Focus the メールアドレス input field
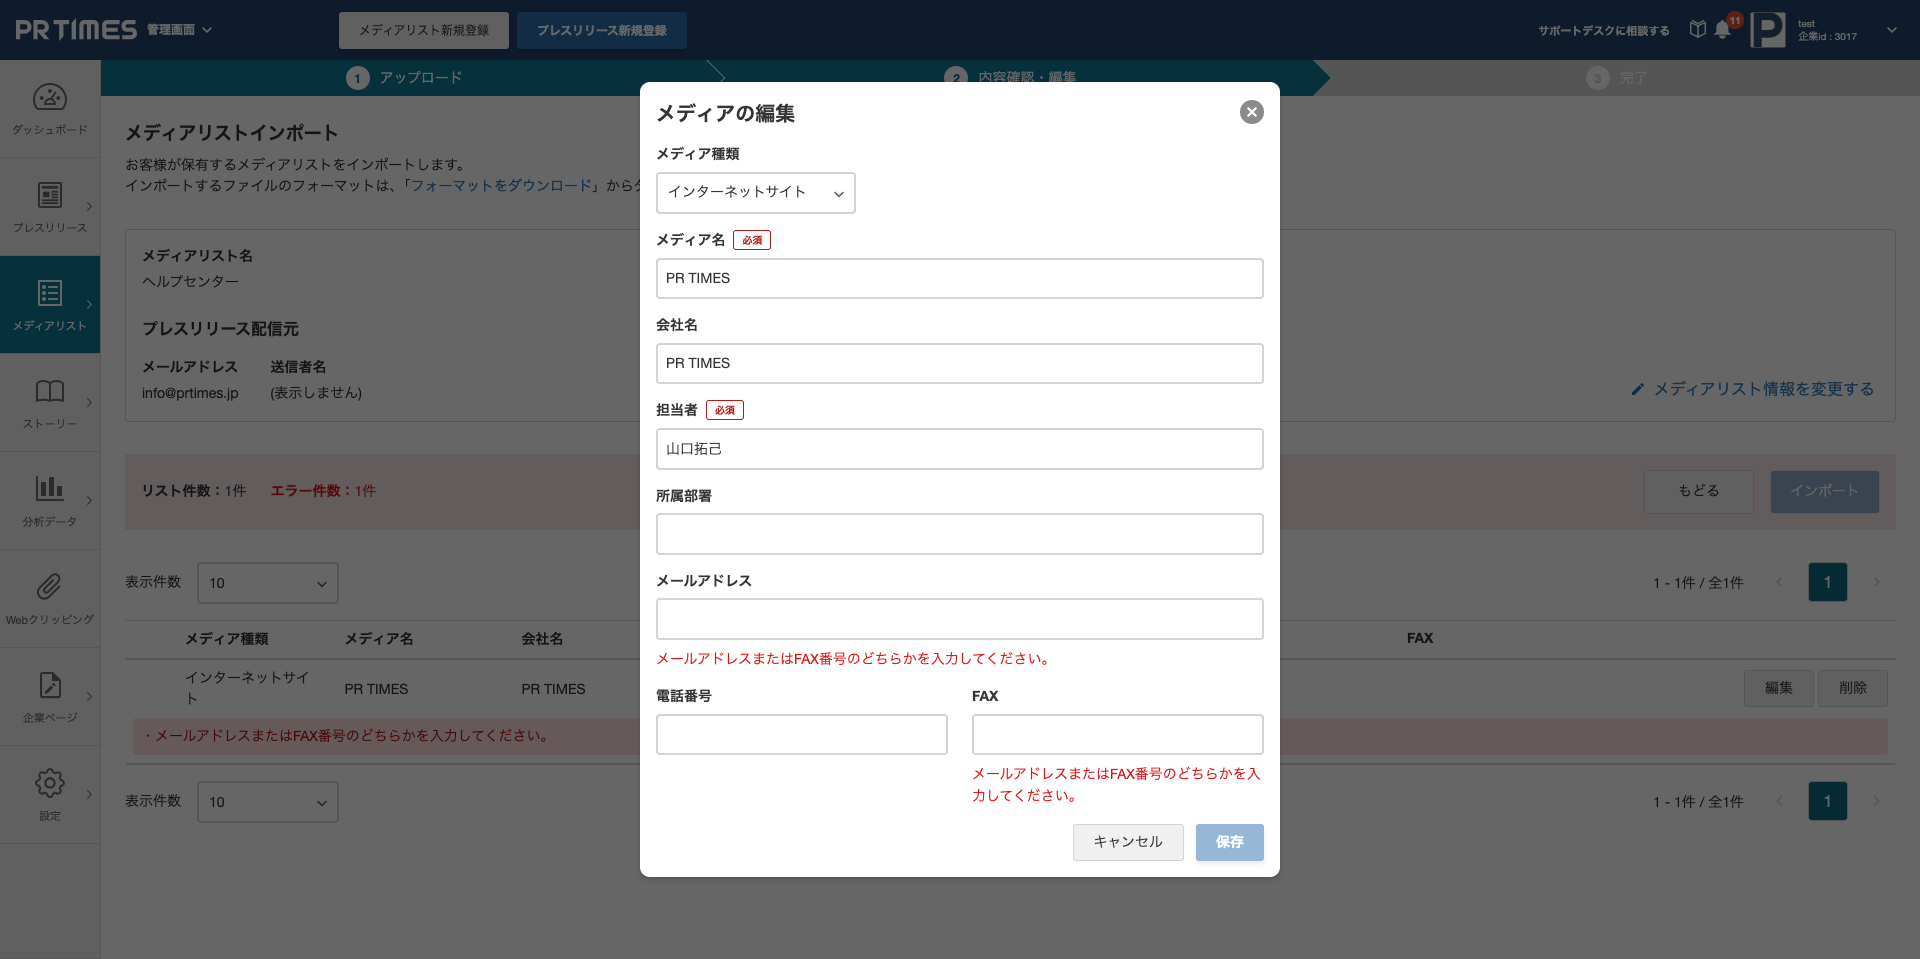The image size is (1920, 959). point(960,619)
